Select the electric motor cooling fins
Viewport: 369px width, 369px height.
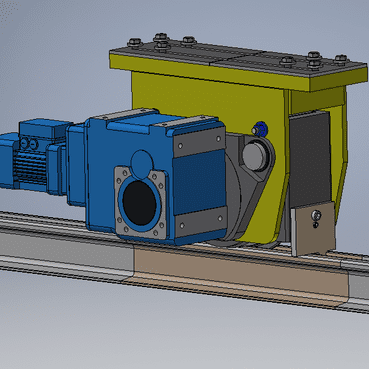(x=30, y=169)
